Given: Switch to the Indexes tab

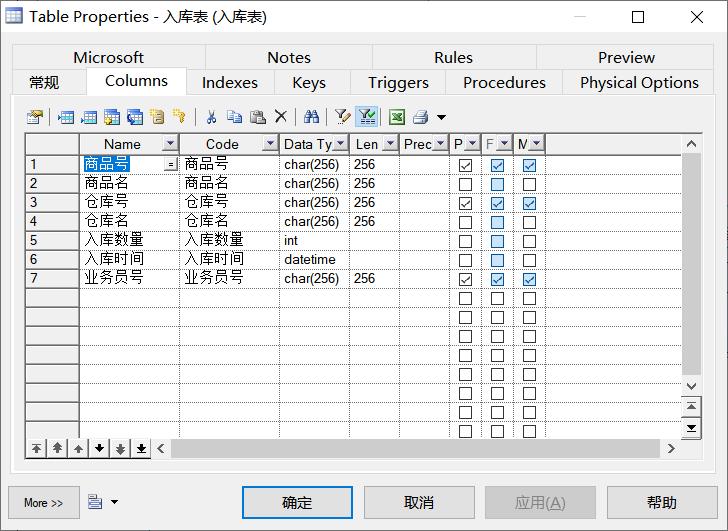Looking at the screenshot, I should point(230,83).
